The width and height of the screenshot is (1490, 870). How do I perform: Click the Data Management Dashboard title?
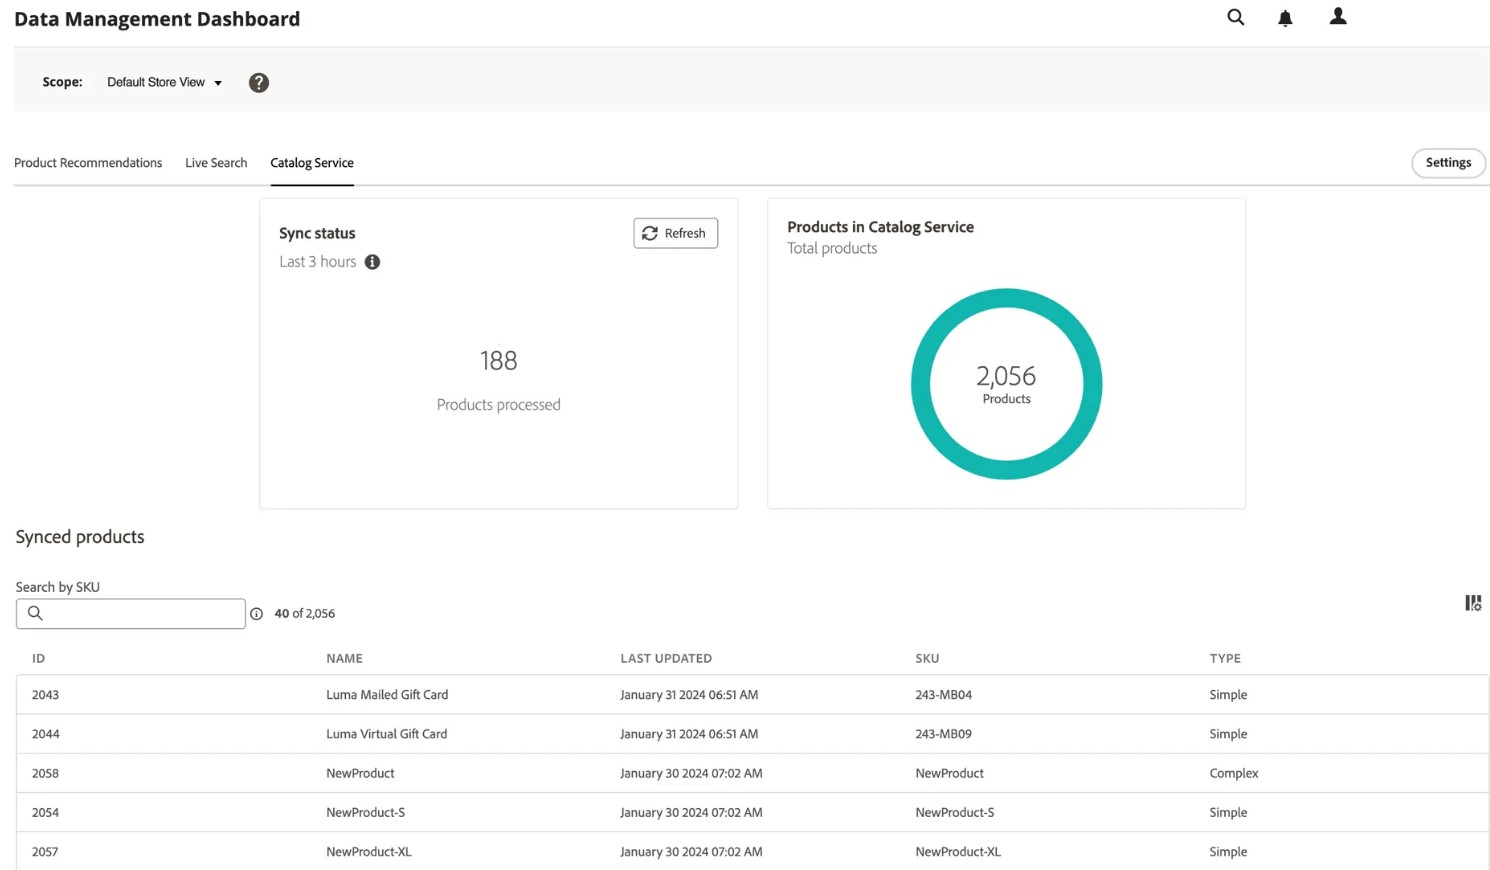tap(157, 19)
